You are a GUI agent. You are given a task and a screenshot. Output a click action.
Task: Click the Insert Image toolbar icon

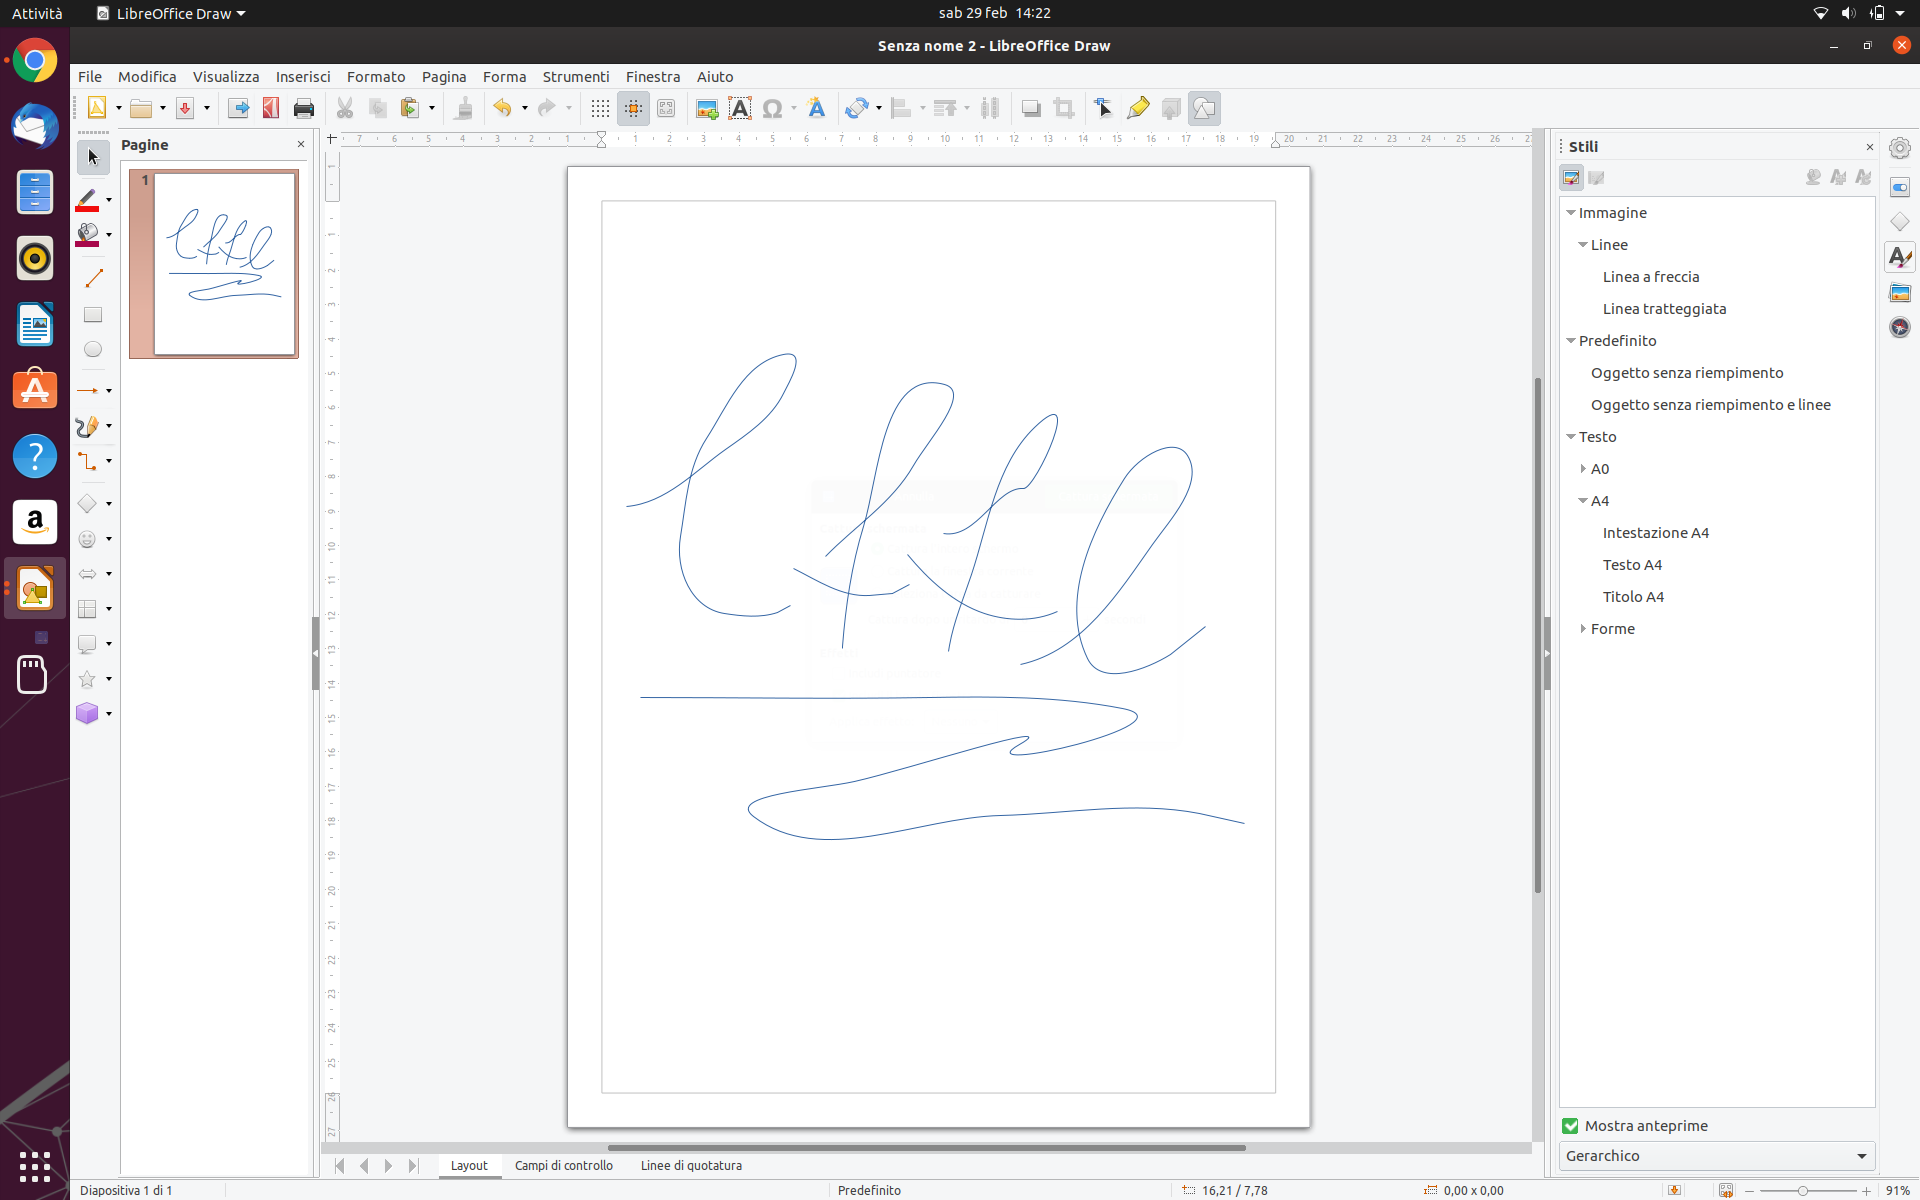[x=707, y=108]
